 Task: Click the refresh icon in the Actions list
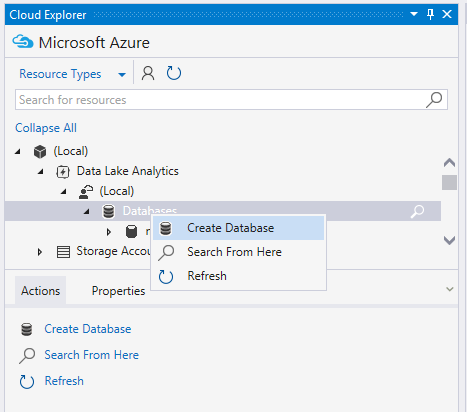pos(27,382)
